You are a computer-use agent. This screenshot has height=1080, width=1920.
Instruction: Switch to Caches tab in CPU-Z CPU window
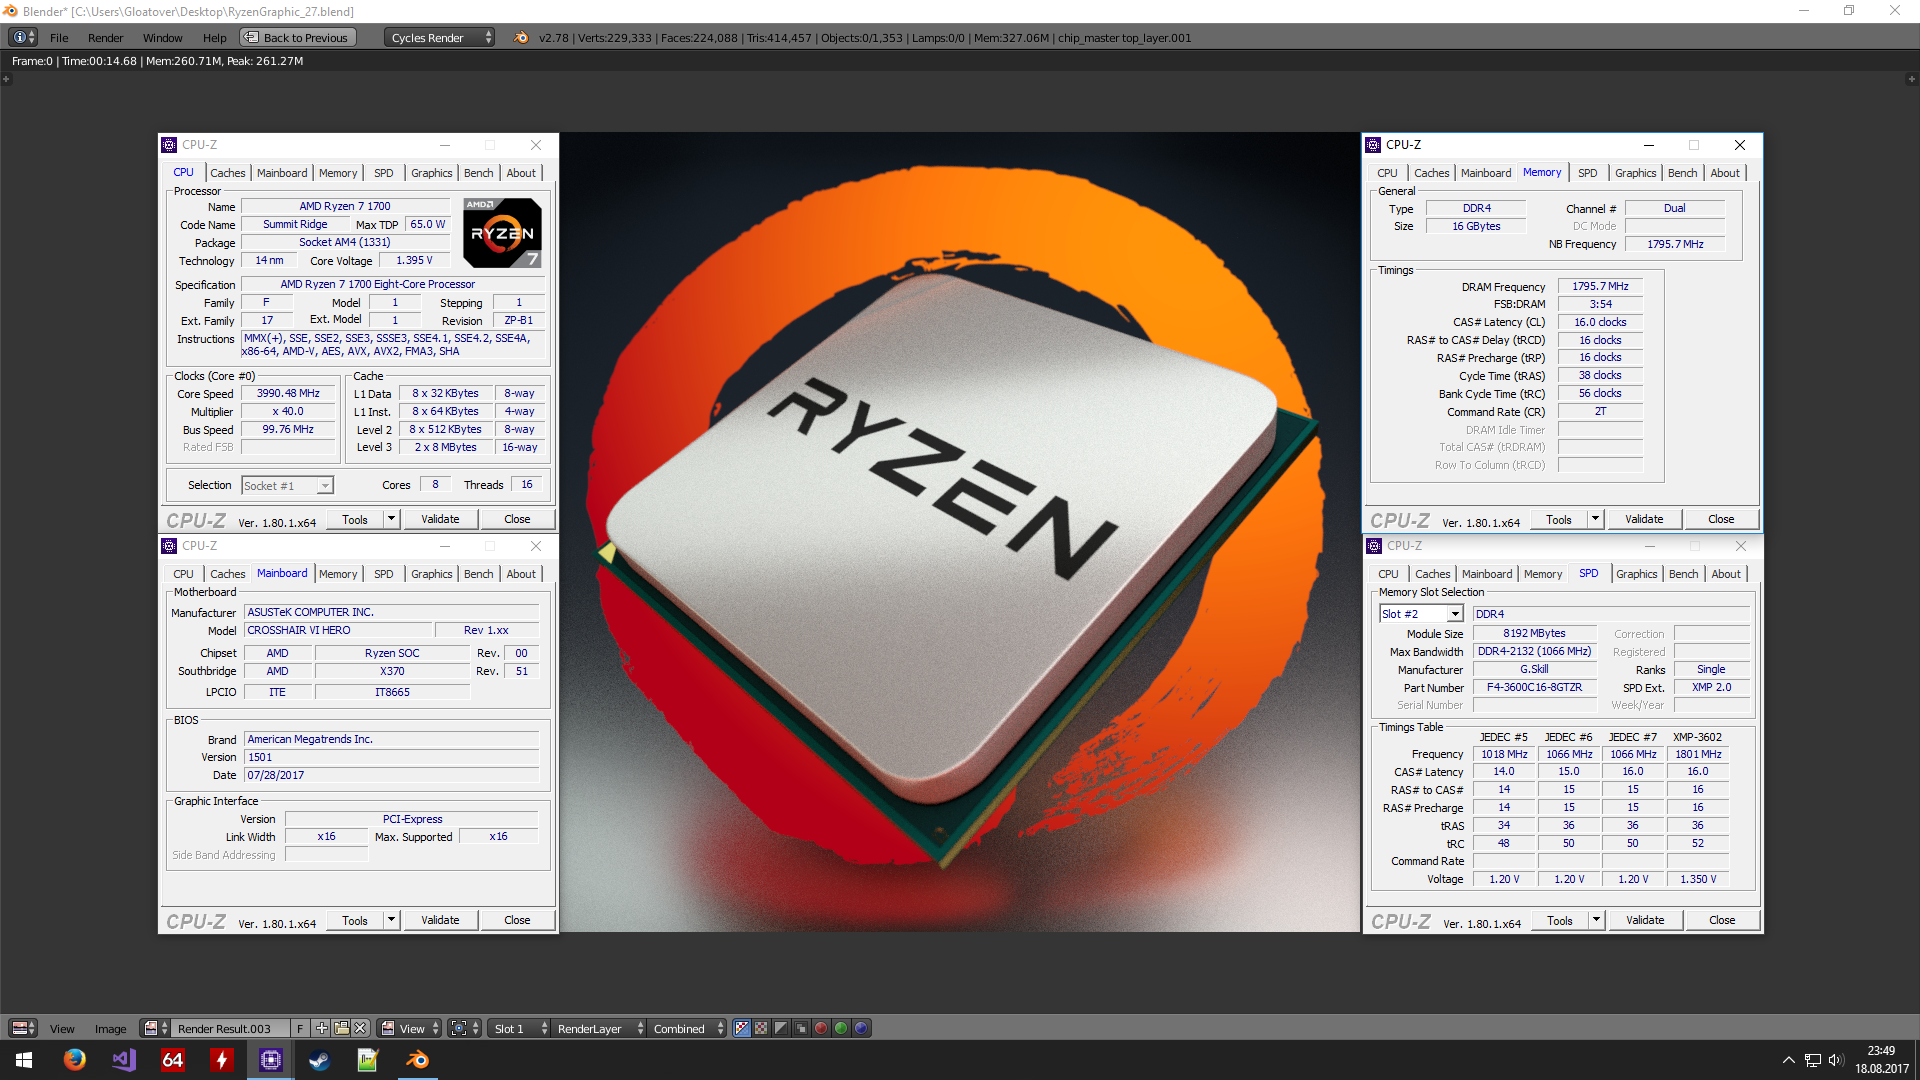point(227,173)
